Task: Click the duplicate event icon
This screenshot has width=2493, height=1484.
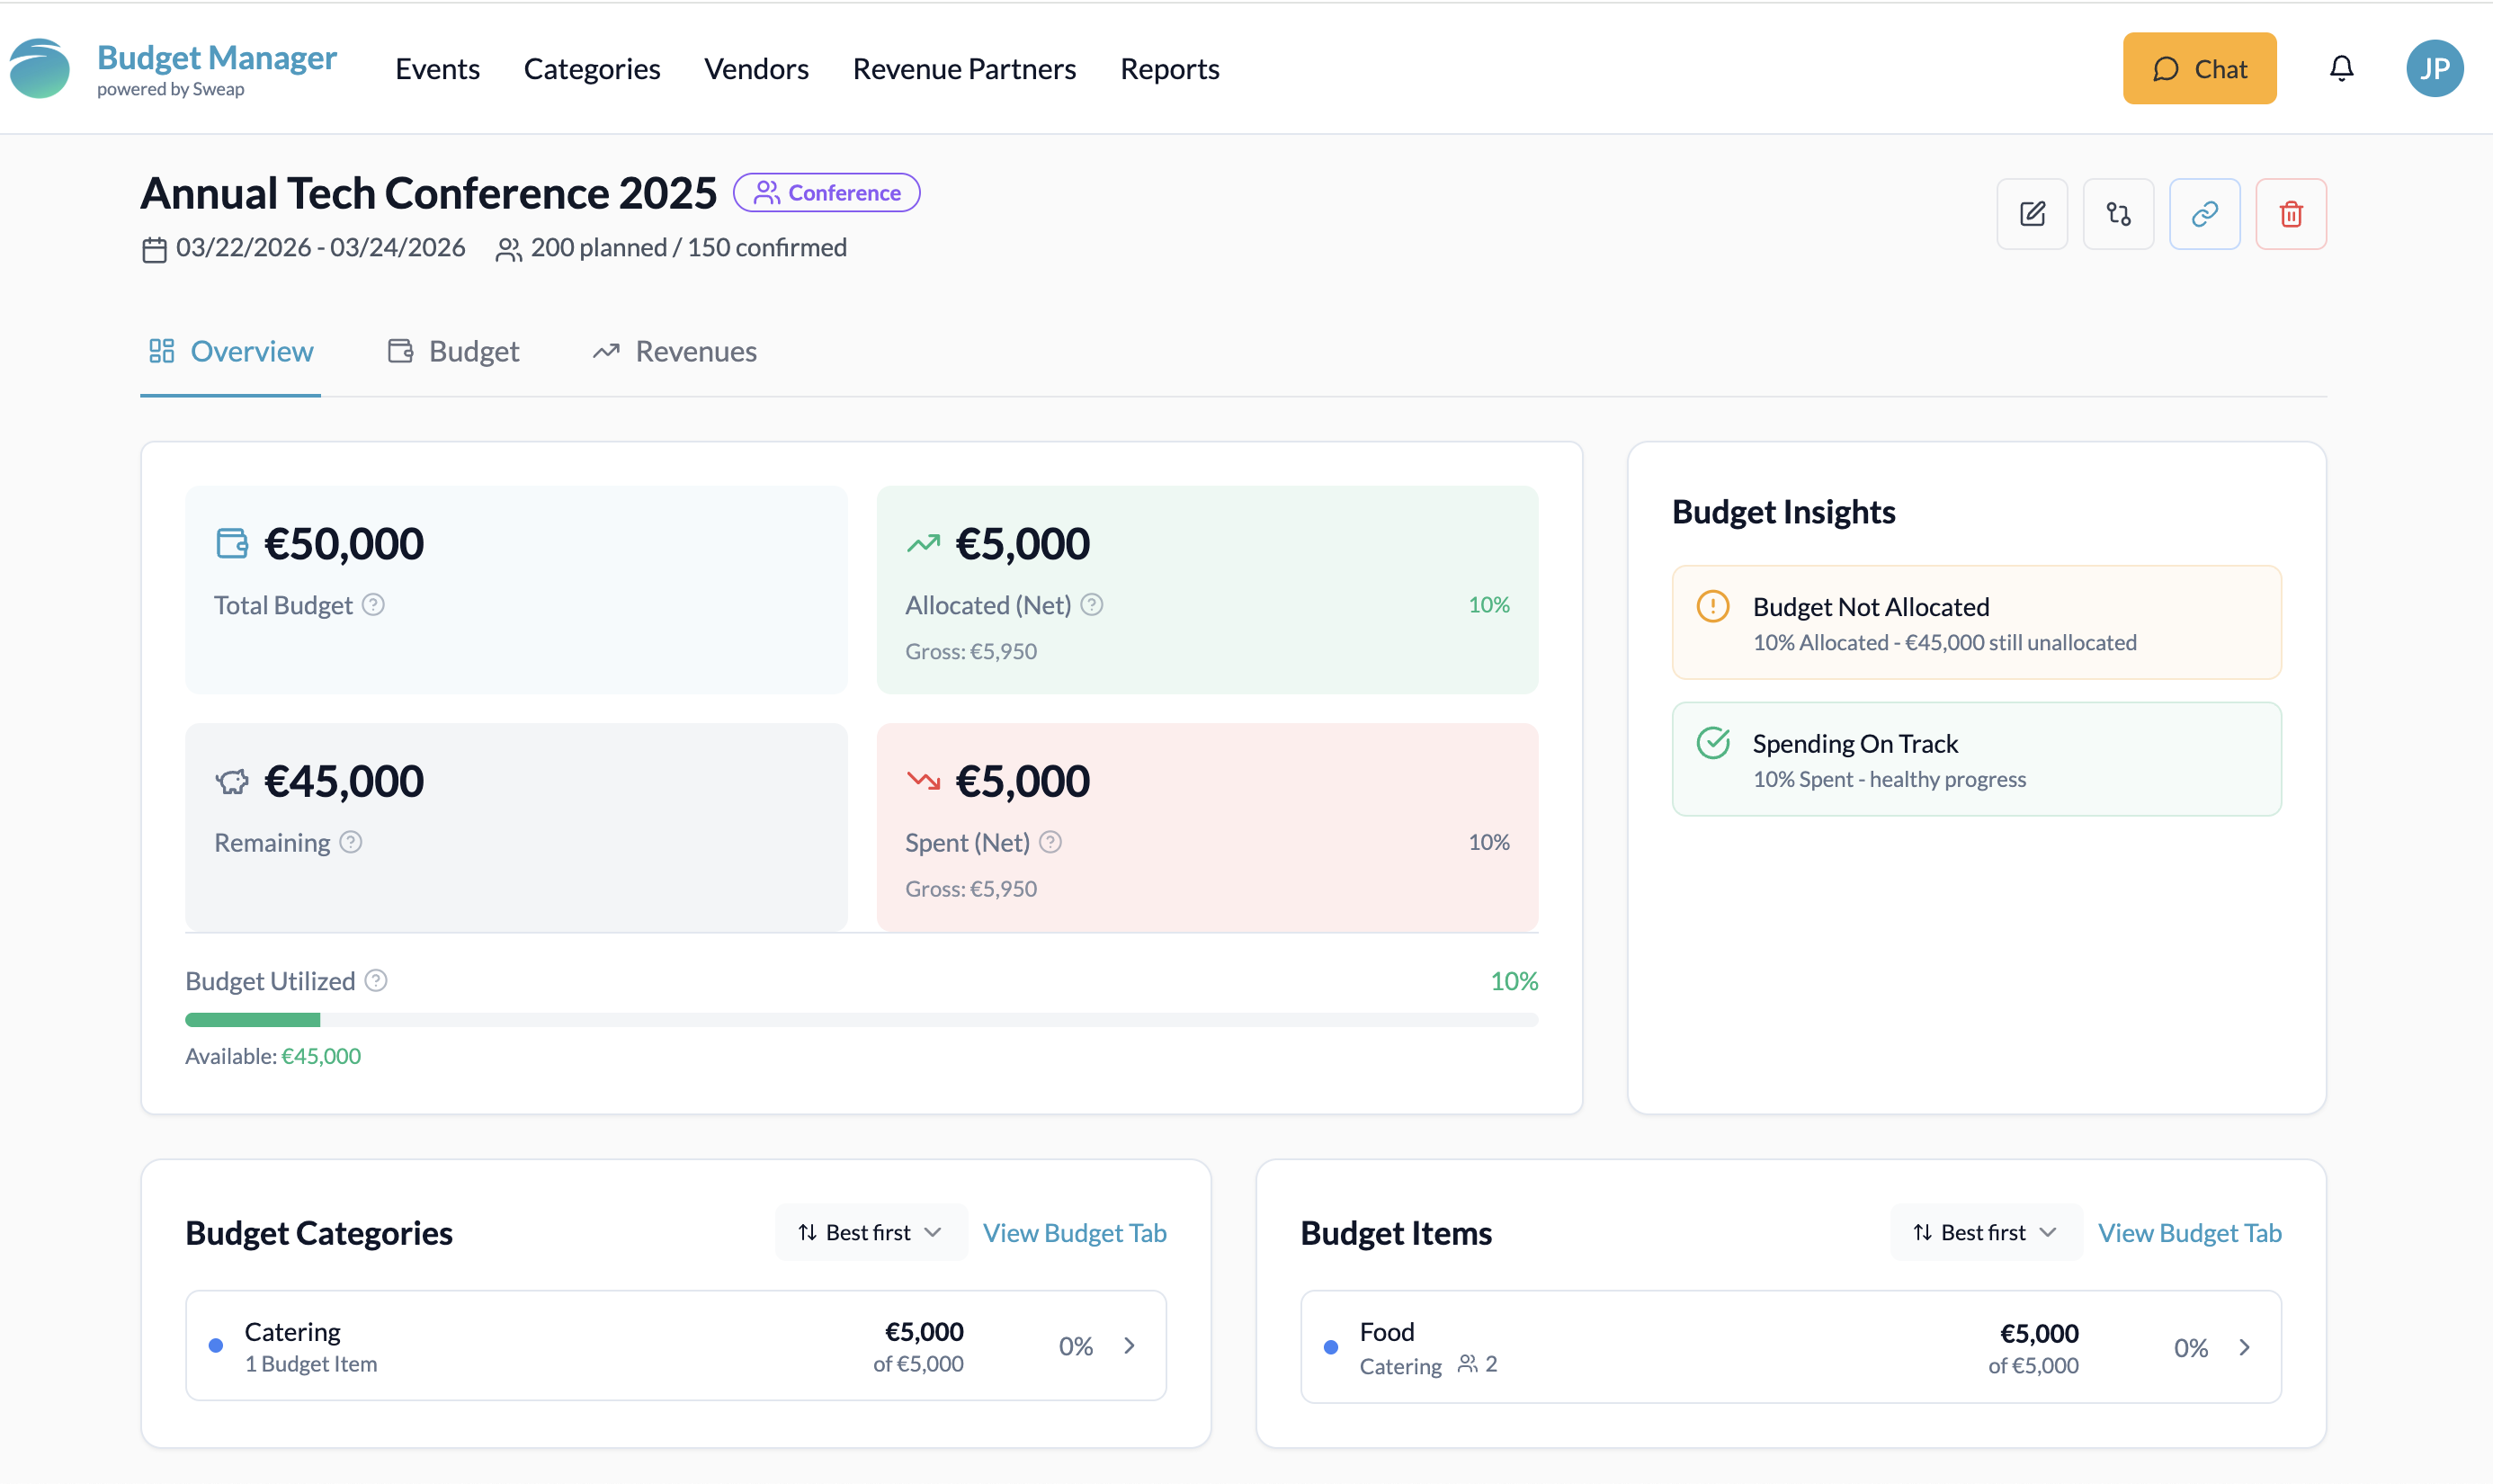Action: pyautogui.click(x=2118, y=213)
